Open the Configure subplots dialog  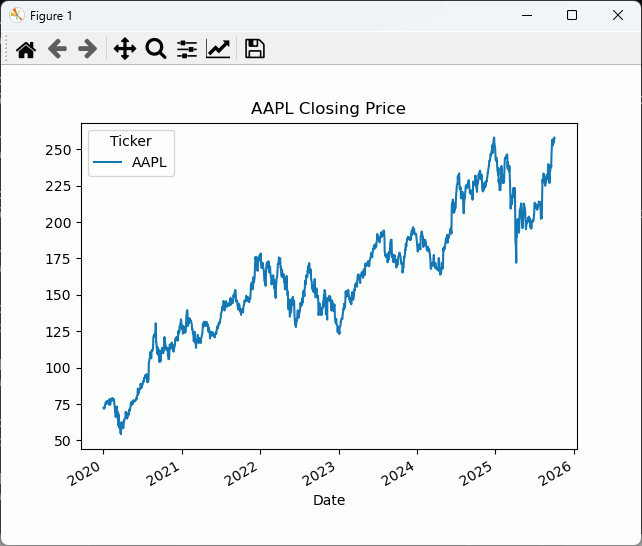coord(187,49)
